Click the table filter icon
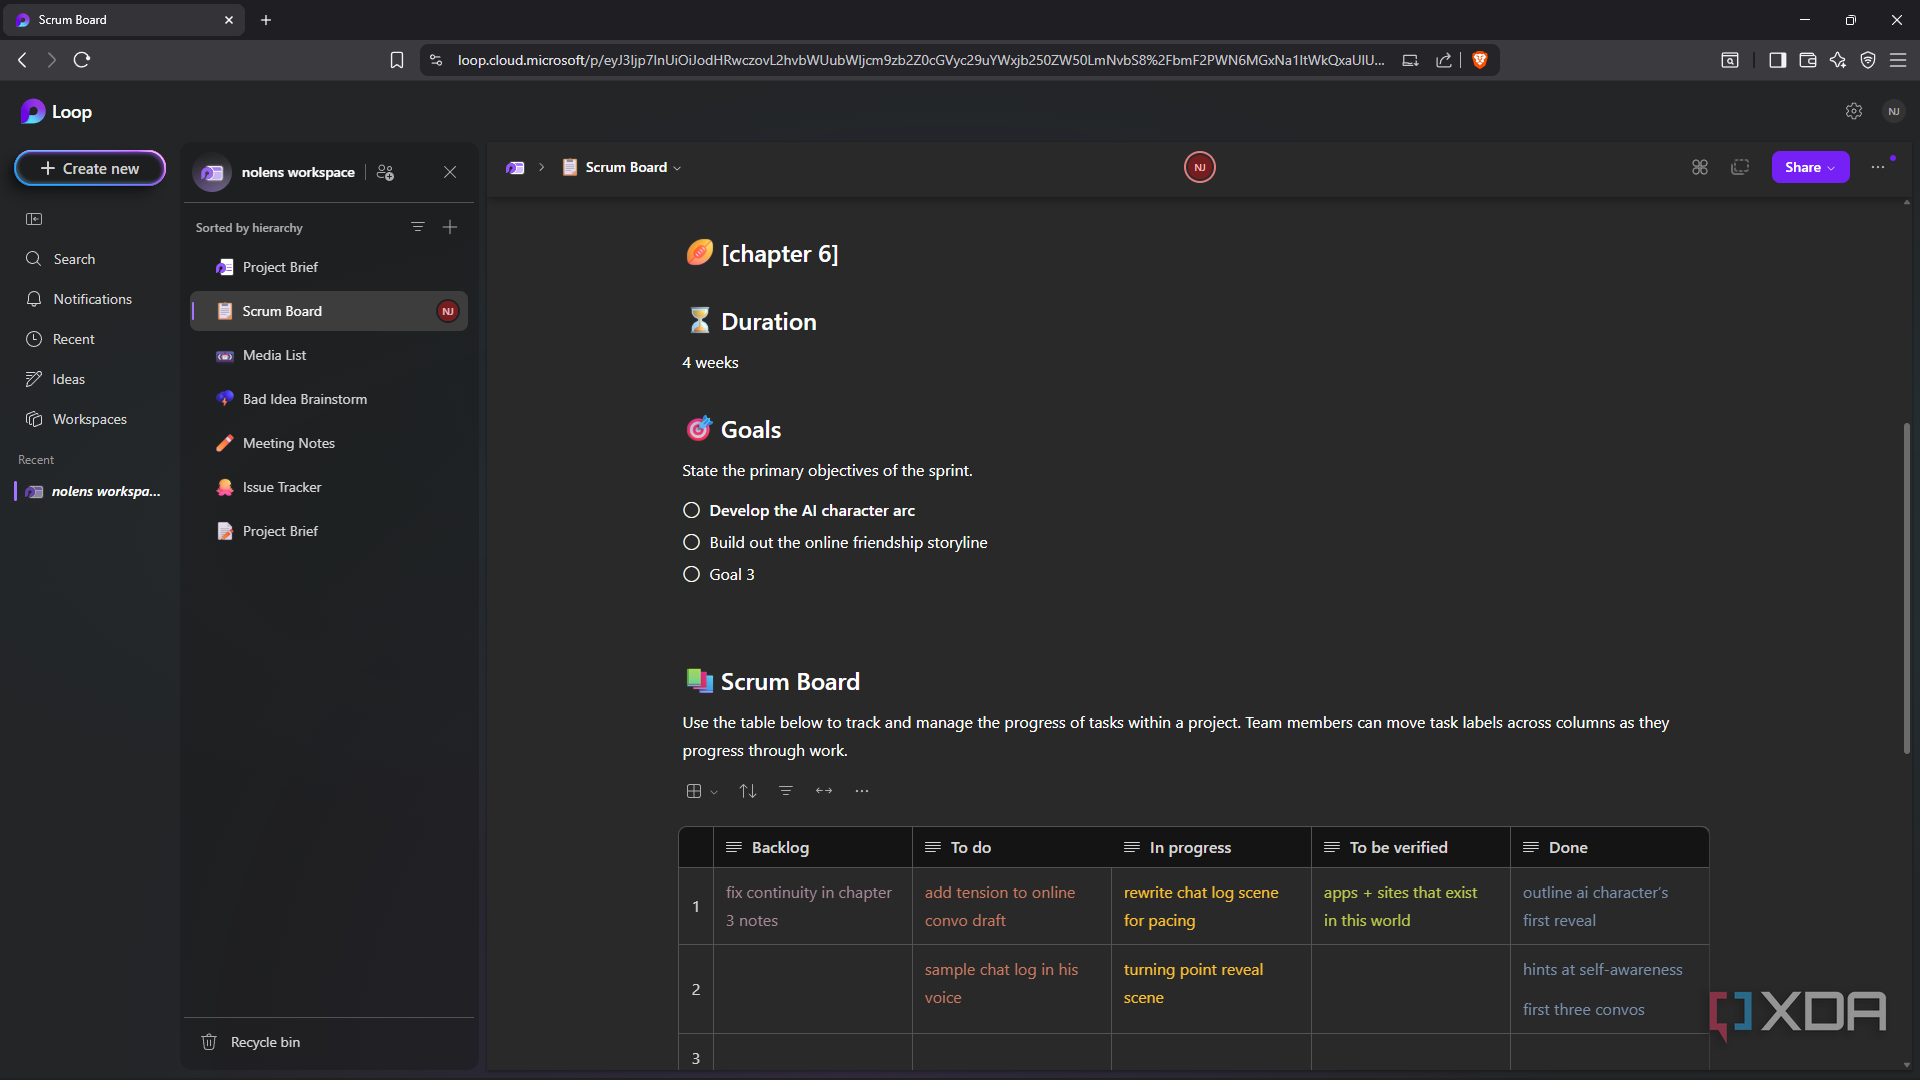The width and height of the screenshot is (1920, 1080). [x=786, y=791]
